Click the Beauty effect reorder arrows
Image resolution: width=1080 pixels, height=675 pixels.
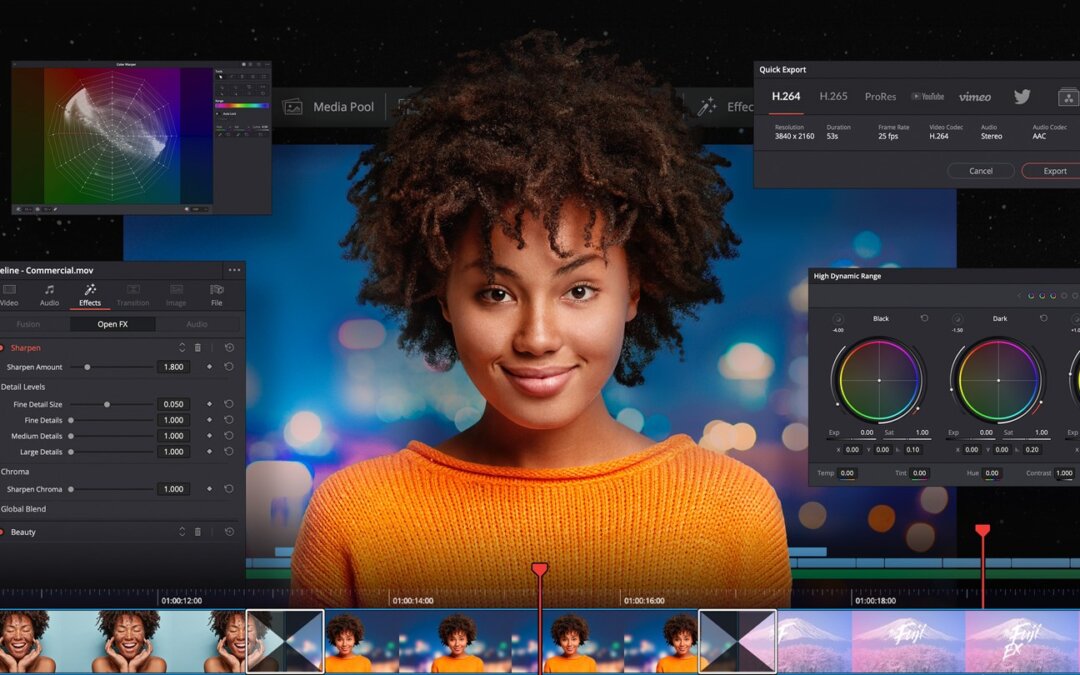(x=182, y=532)
